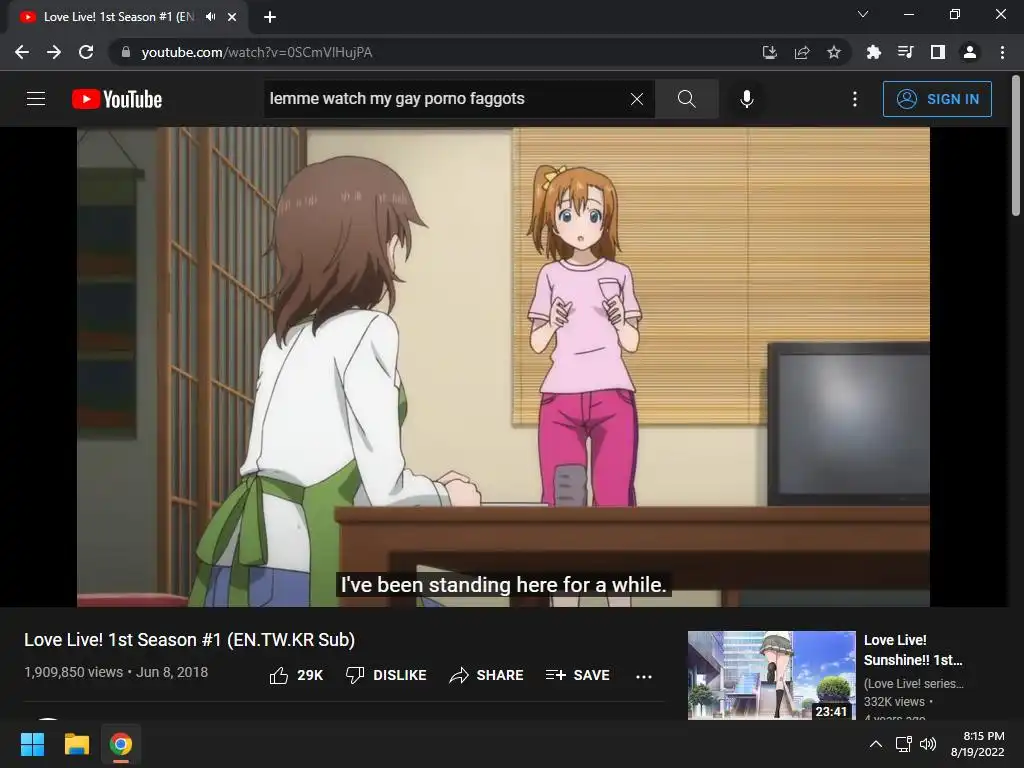
Task: Open YouTube settings three-dot menu
Action: point(855,99)
